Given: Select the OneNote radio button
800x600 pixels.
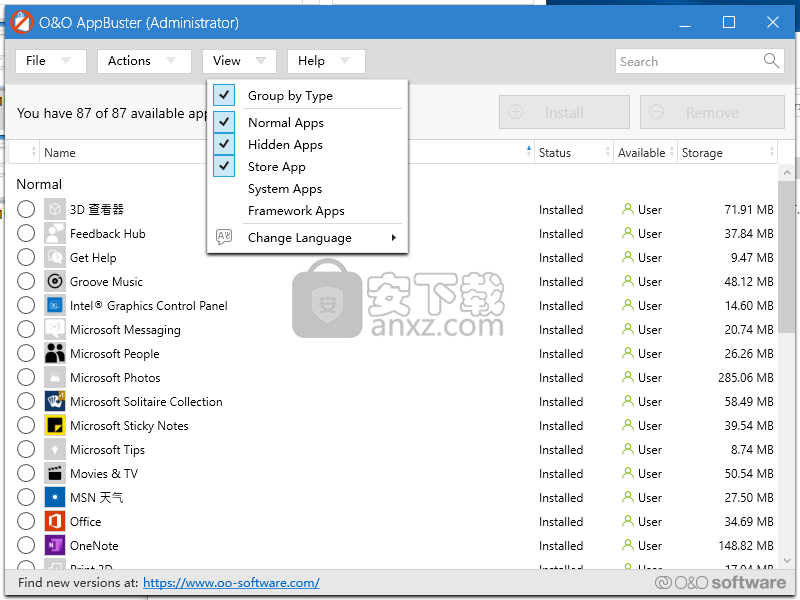Looking at the screenshot, I should pos(26,545).
